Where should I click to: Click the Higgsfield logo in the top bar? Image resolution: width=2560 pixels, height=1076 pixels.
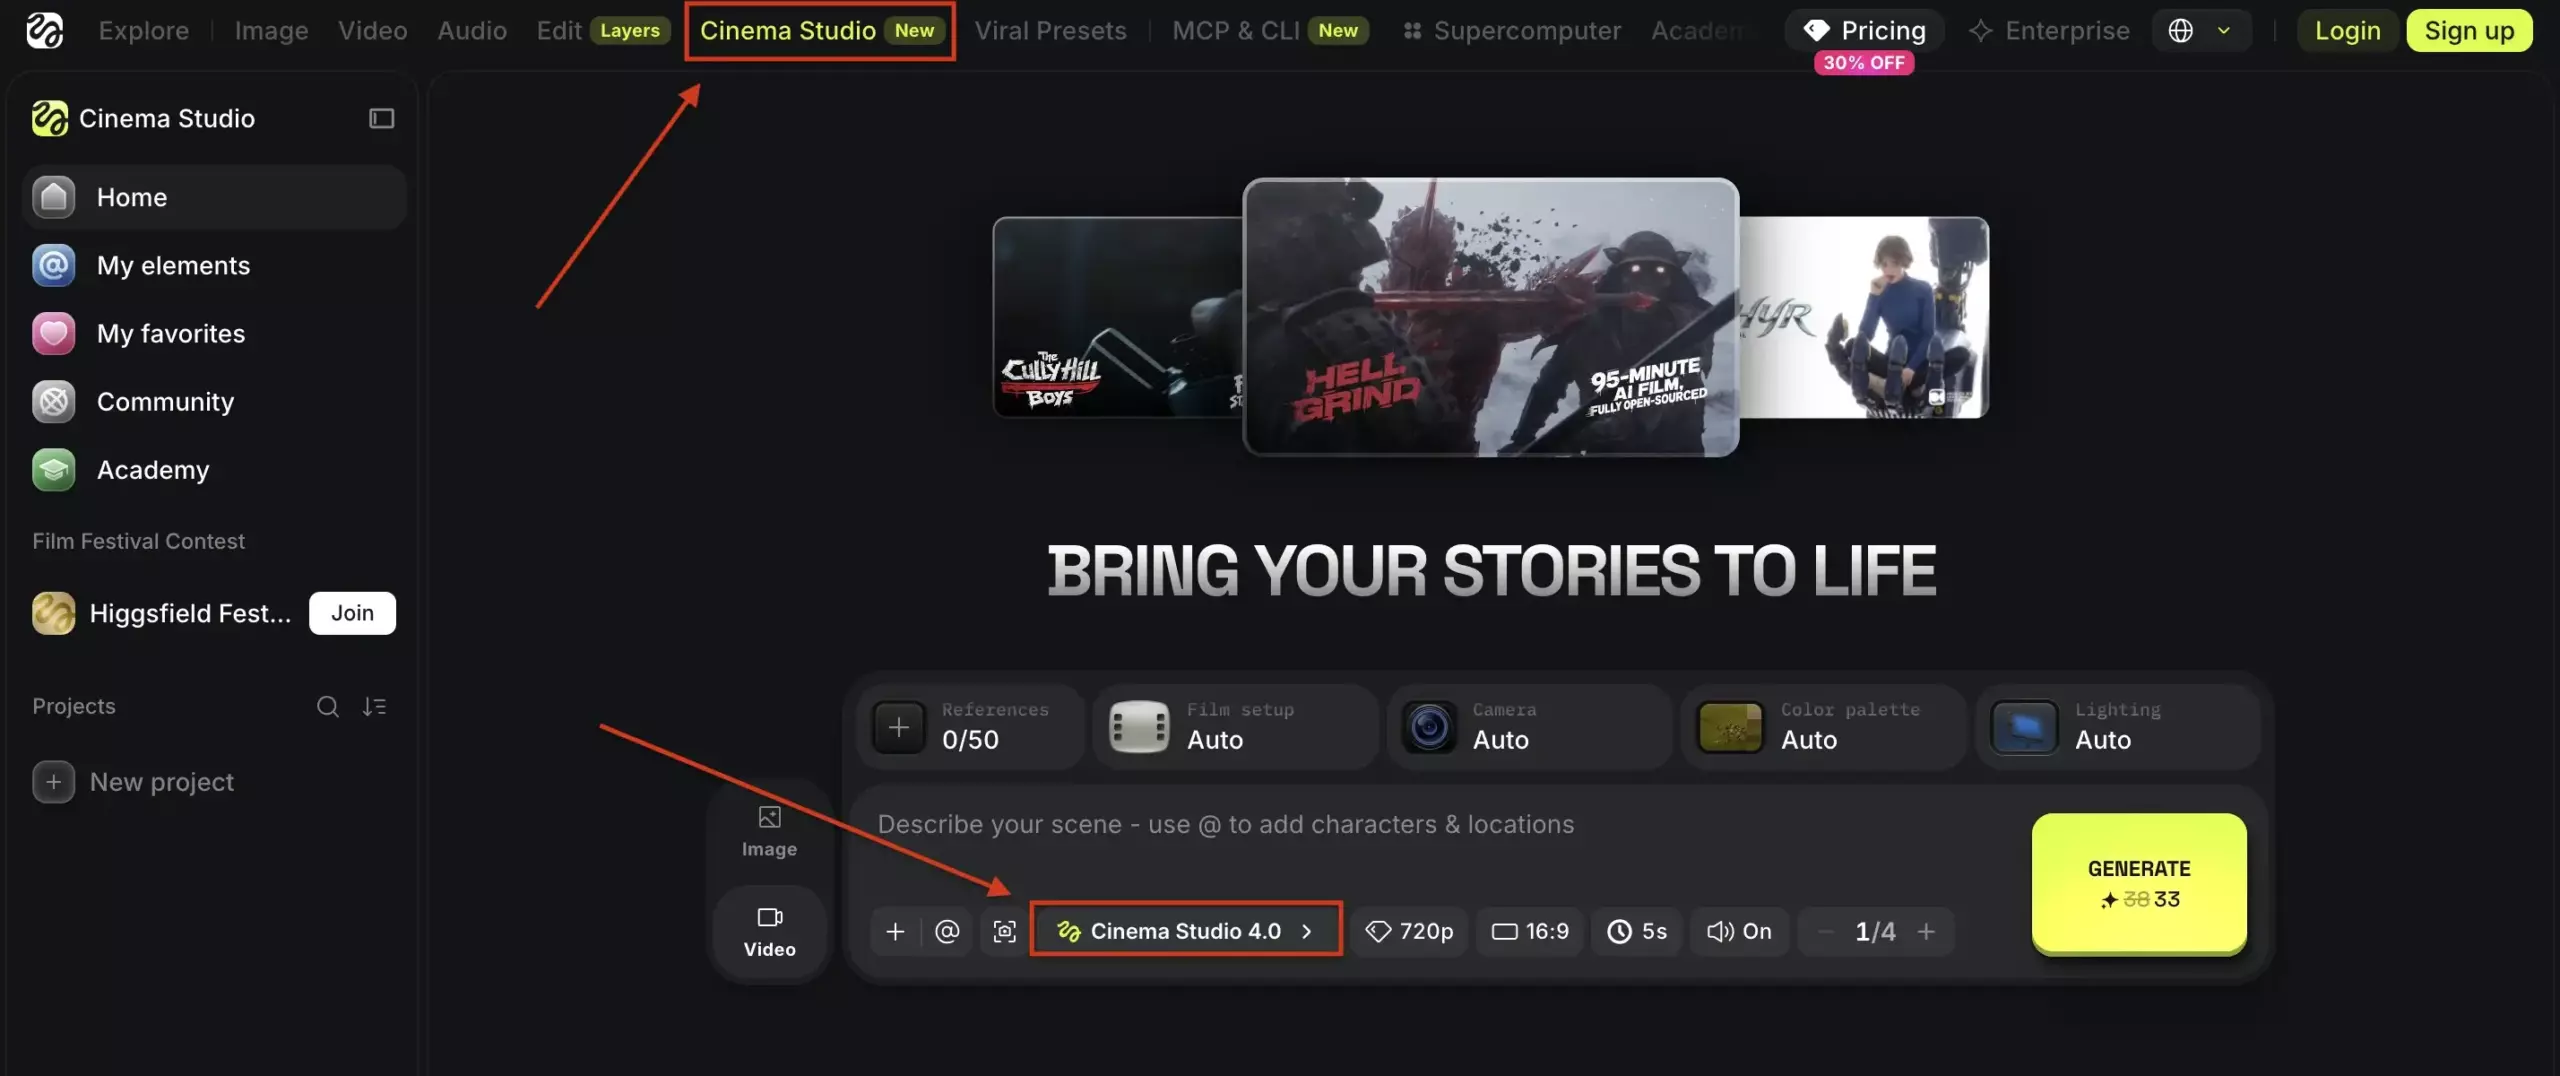tap(44, 30)
